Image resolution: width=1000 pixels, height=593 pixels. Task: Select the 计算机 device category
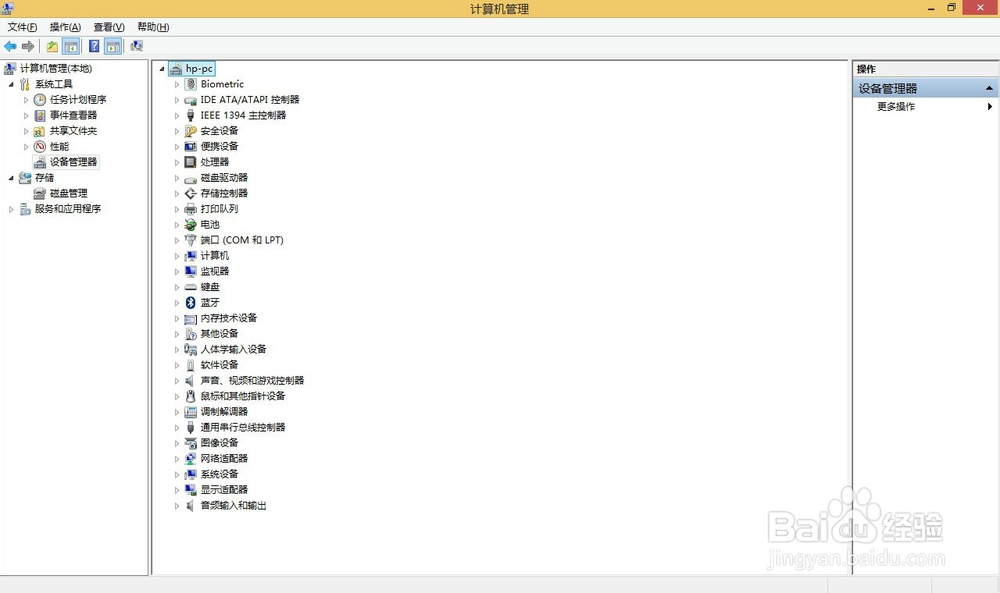coord(214,256)
